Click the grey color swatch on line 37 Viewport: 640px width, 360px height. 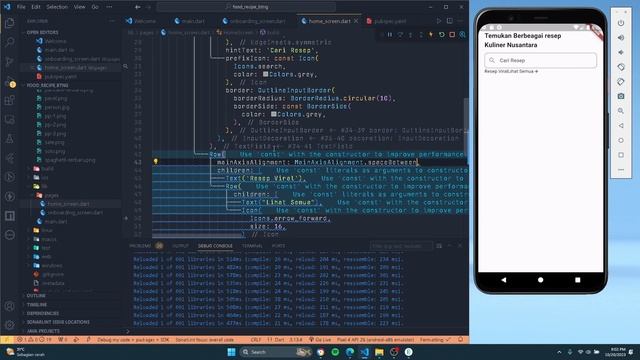pos(273,114)
